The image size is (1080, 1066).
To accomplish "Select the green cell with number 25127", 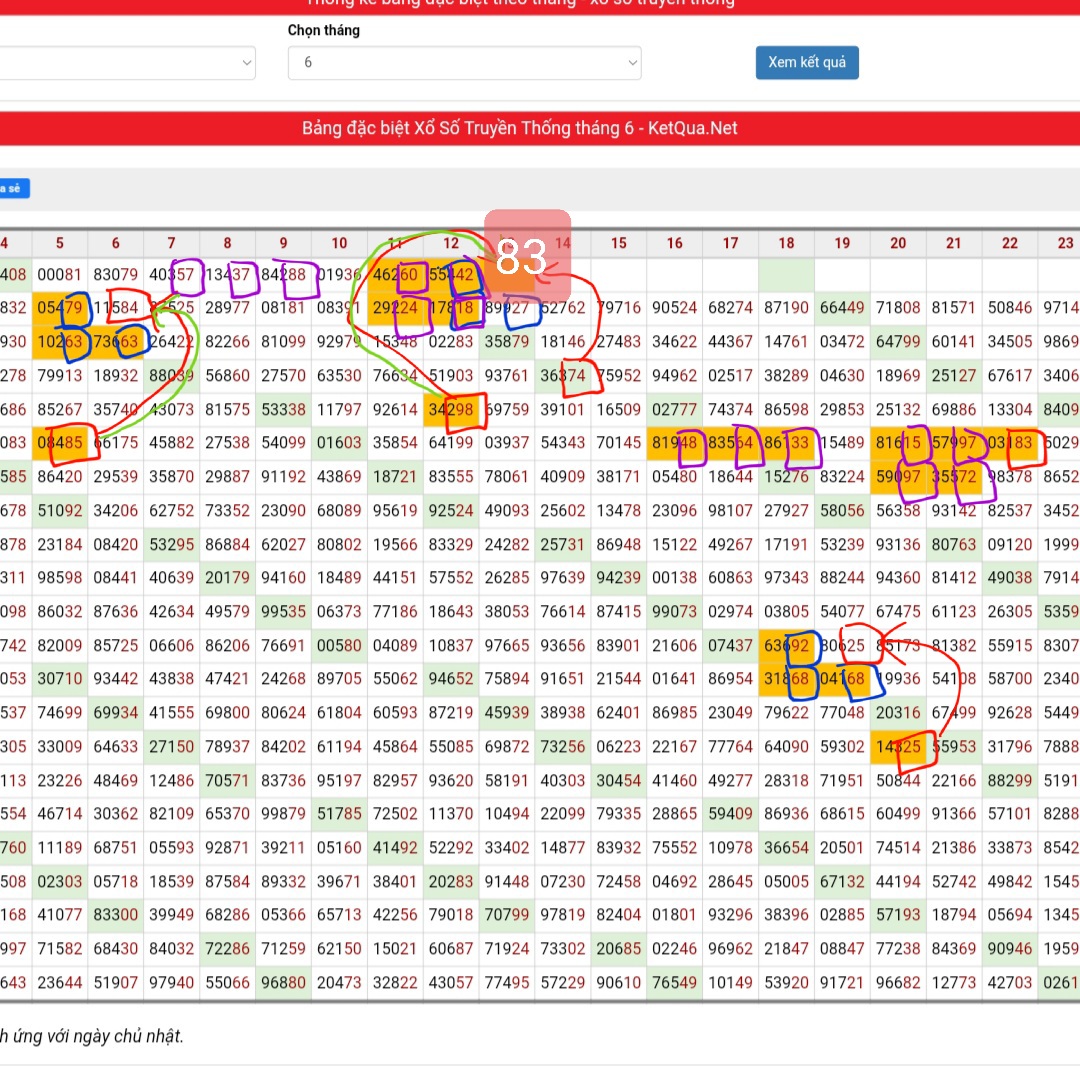I will tap(954, 376).
